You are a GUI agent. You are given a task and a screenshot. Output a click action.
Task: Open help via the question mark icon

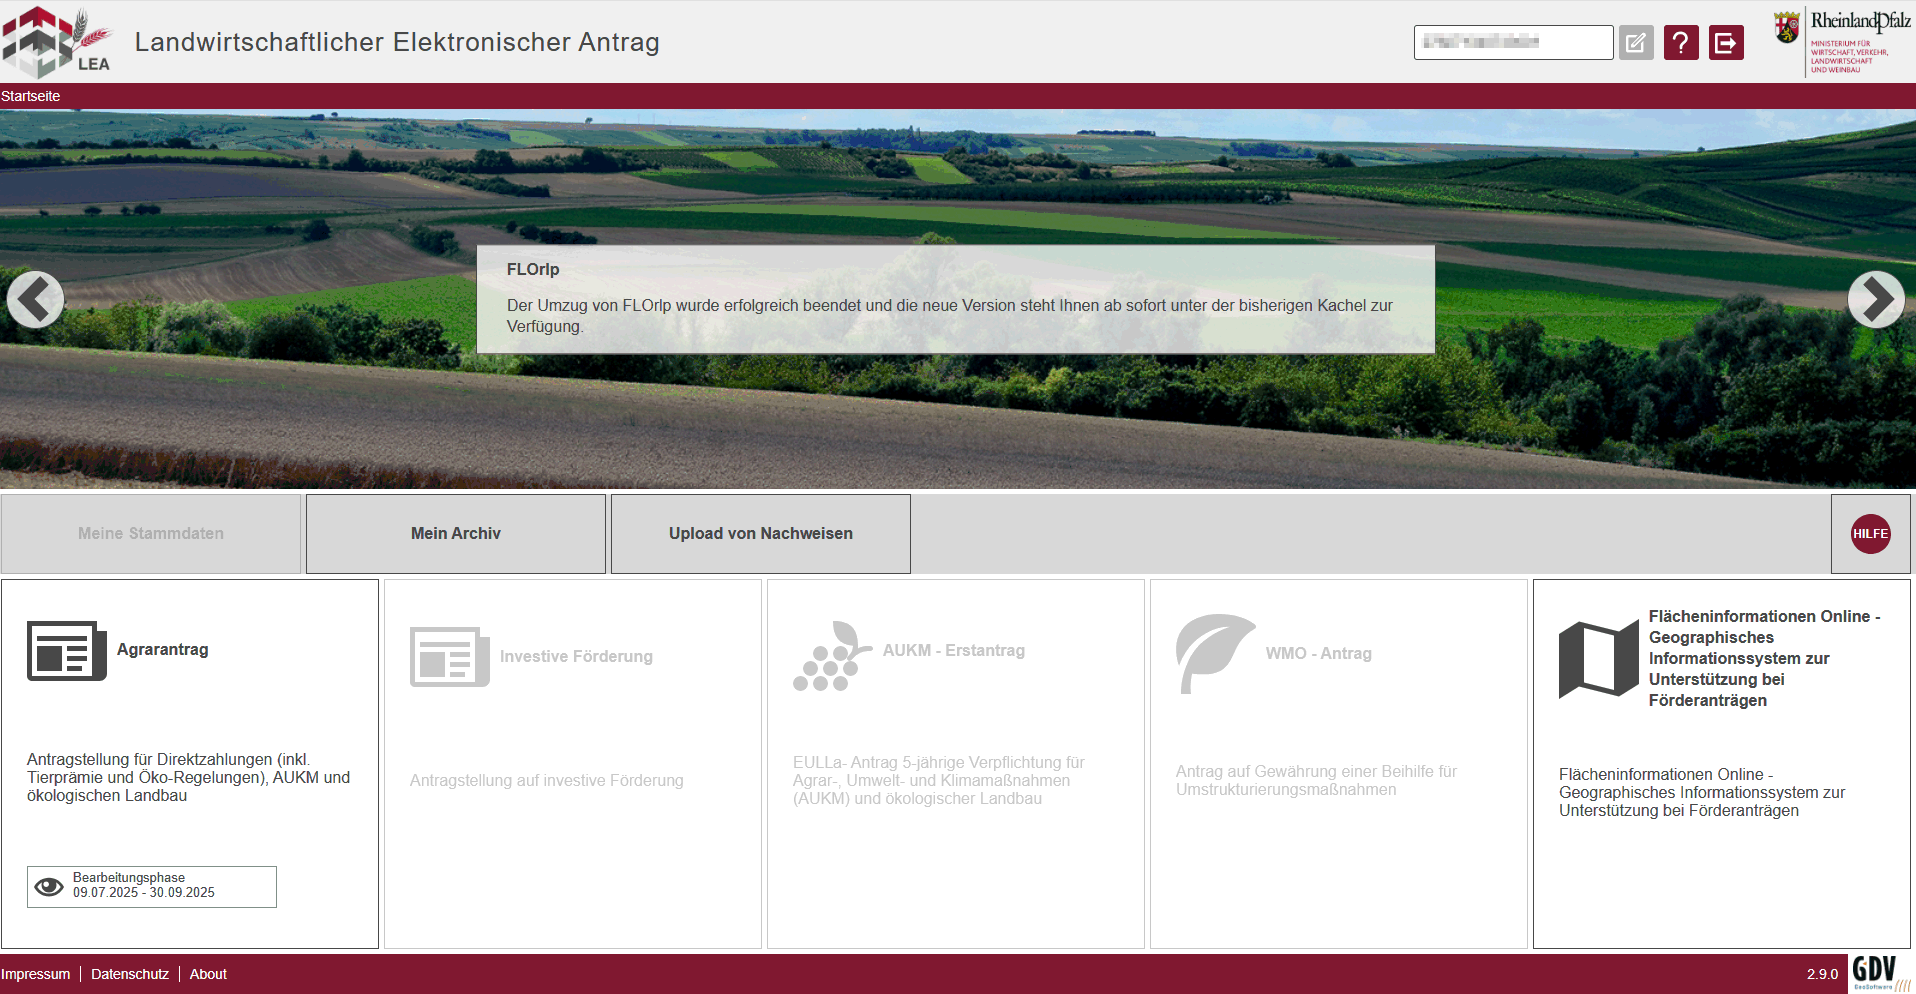pyautogui.click(x=1681, y=43)
